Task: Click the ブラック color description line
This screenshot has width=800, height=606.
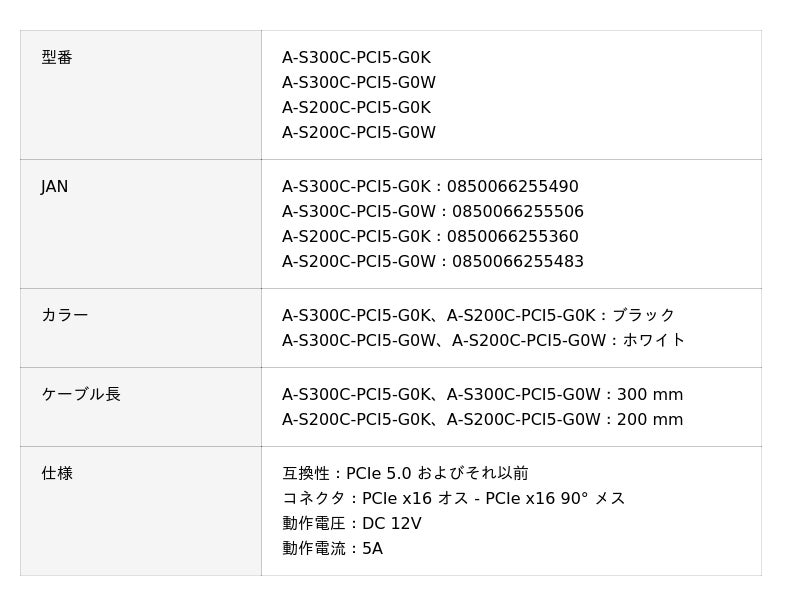Action: [x=479, y=316]
